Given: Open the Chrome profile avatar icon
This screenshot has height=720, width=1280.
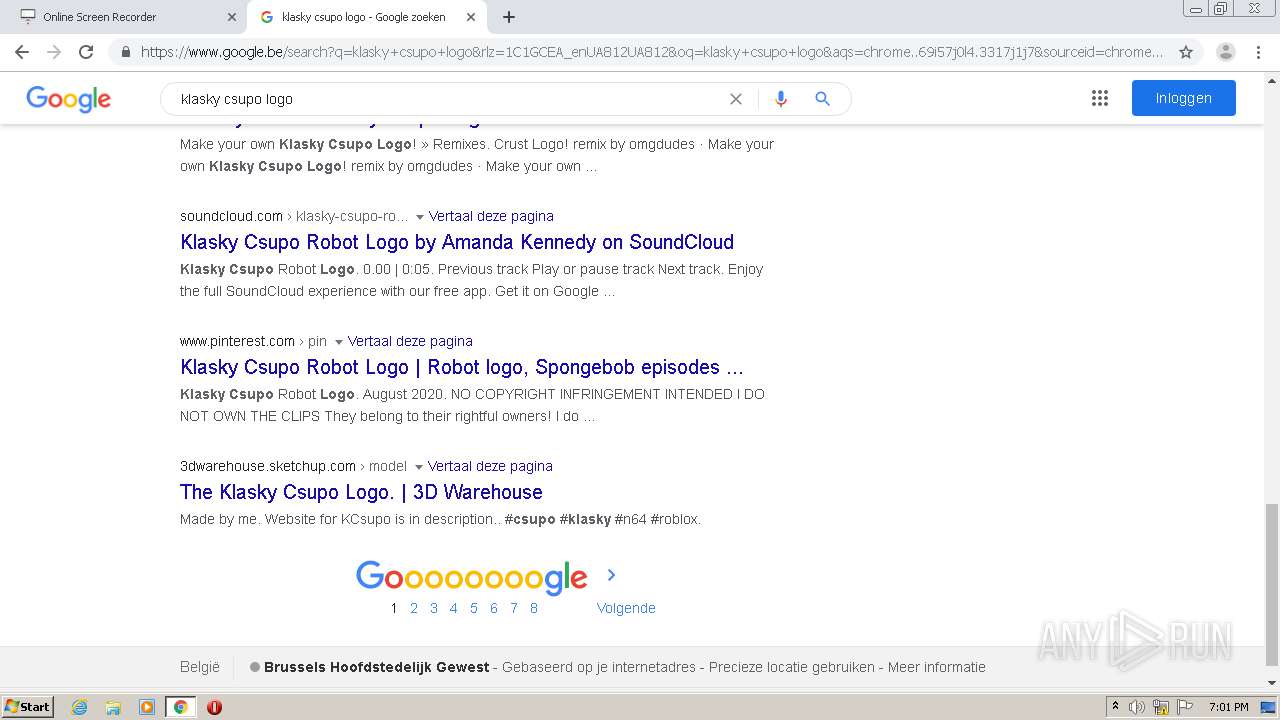Looking at the screenshot, I should pyautogui.click(x=1226, y=52).
